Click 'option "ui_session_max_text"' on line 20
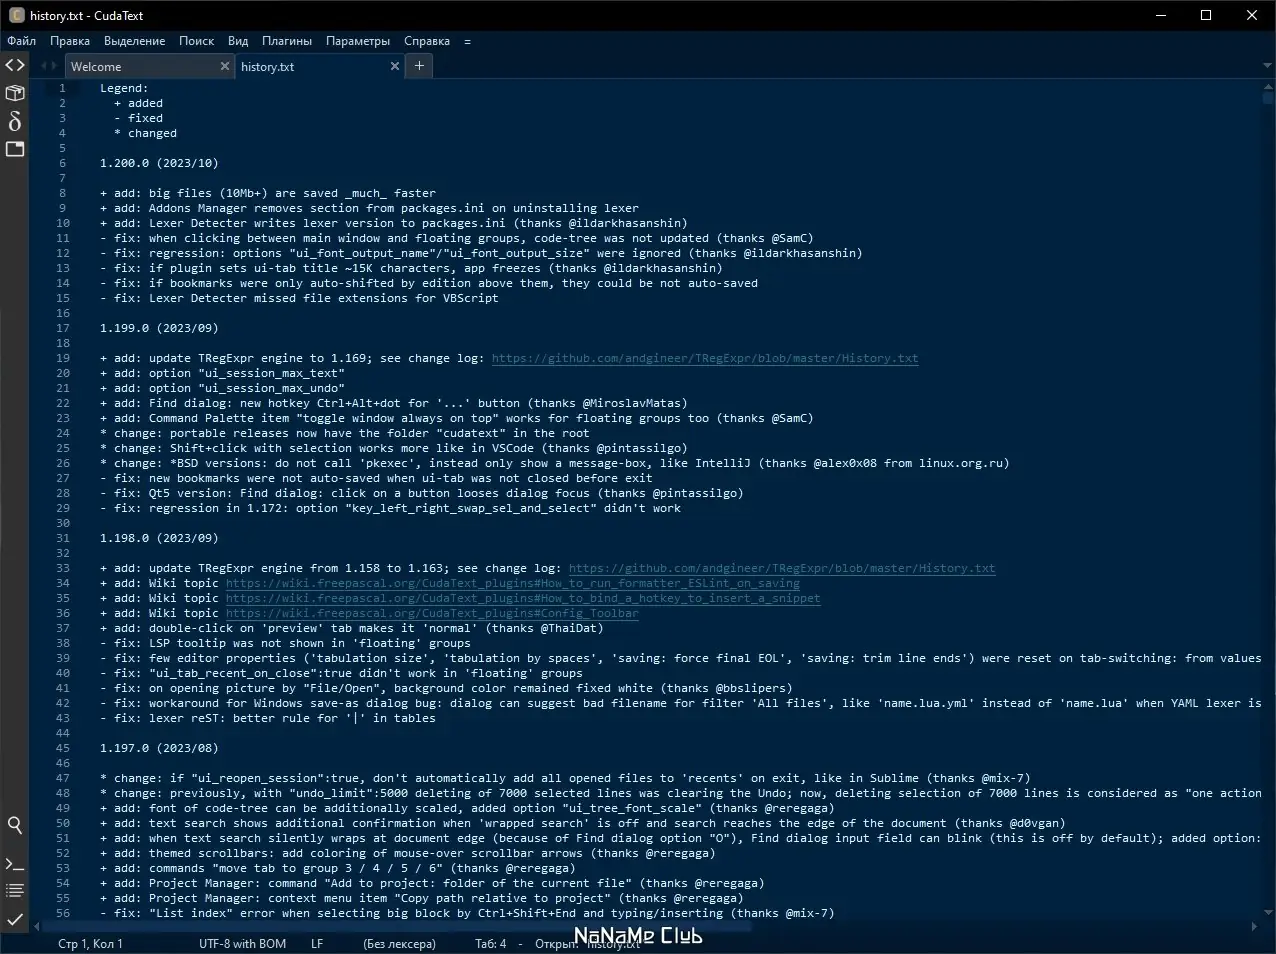Screen dimensions: 1276x954 (246, 373)
